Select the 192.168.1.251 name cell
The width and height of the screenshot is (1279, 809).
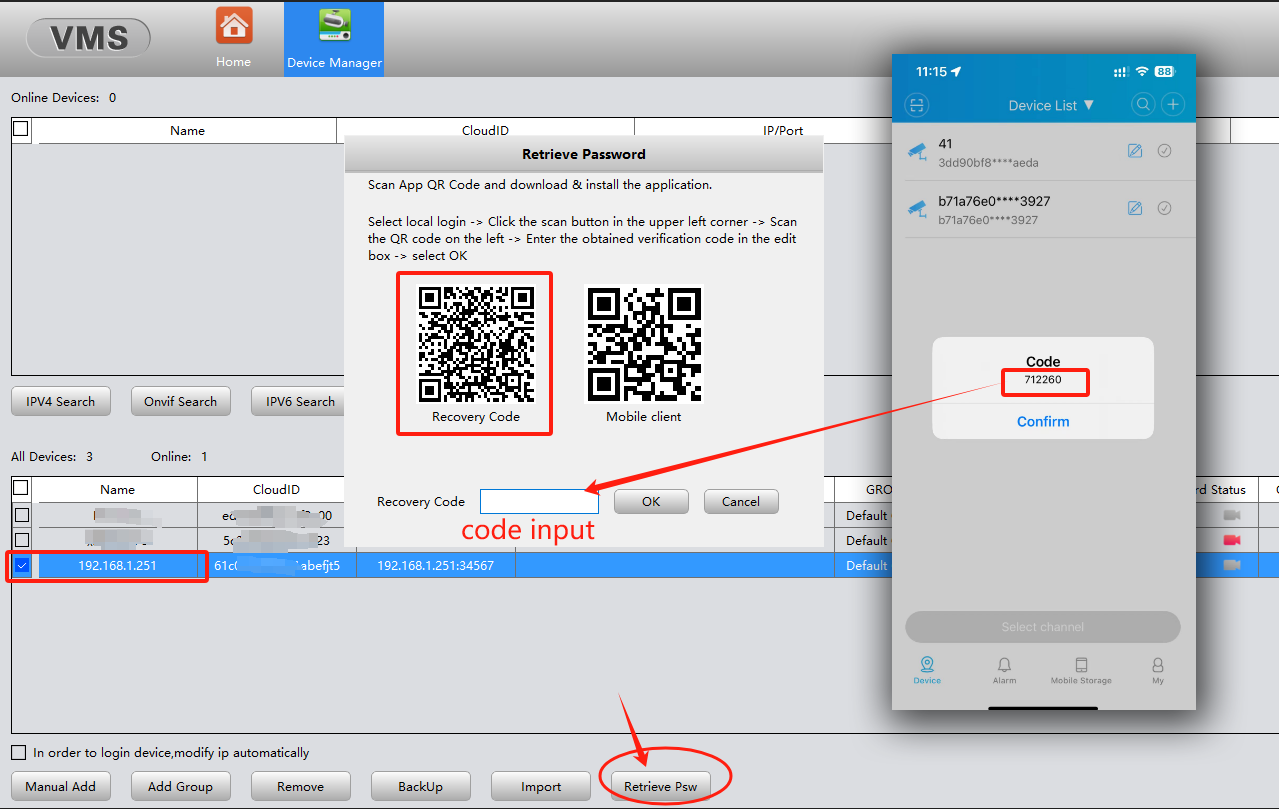tap(117, 565)
